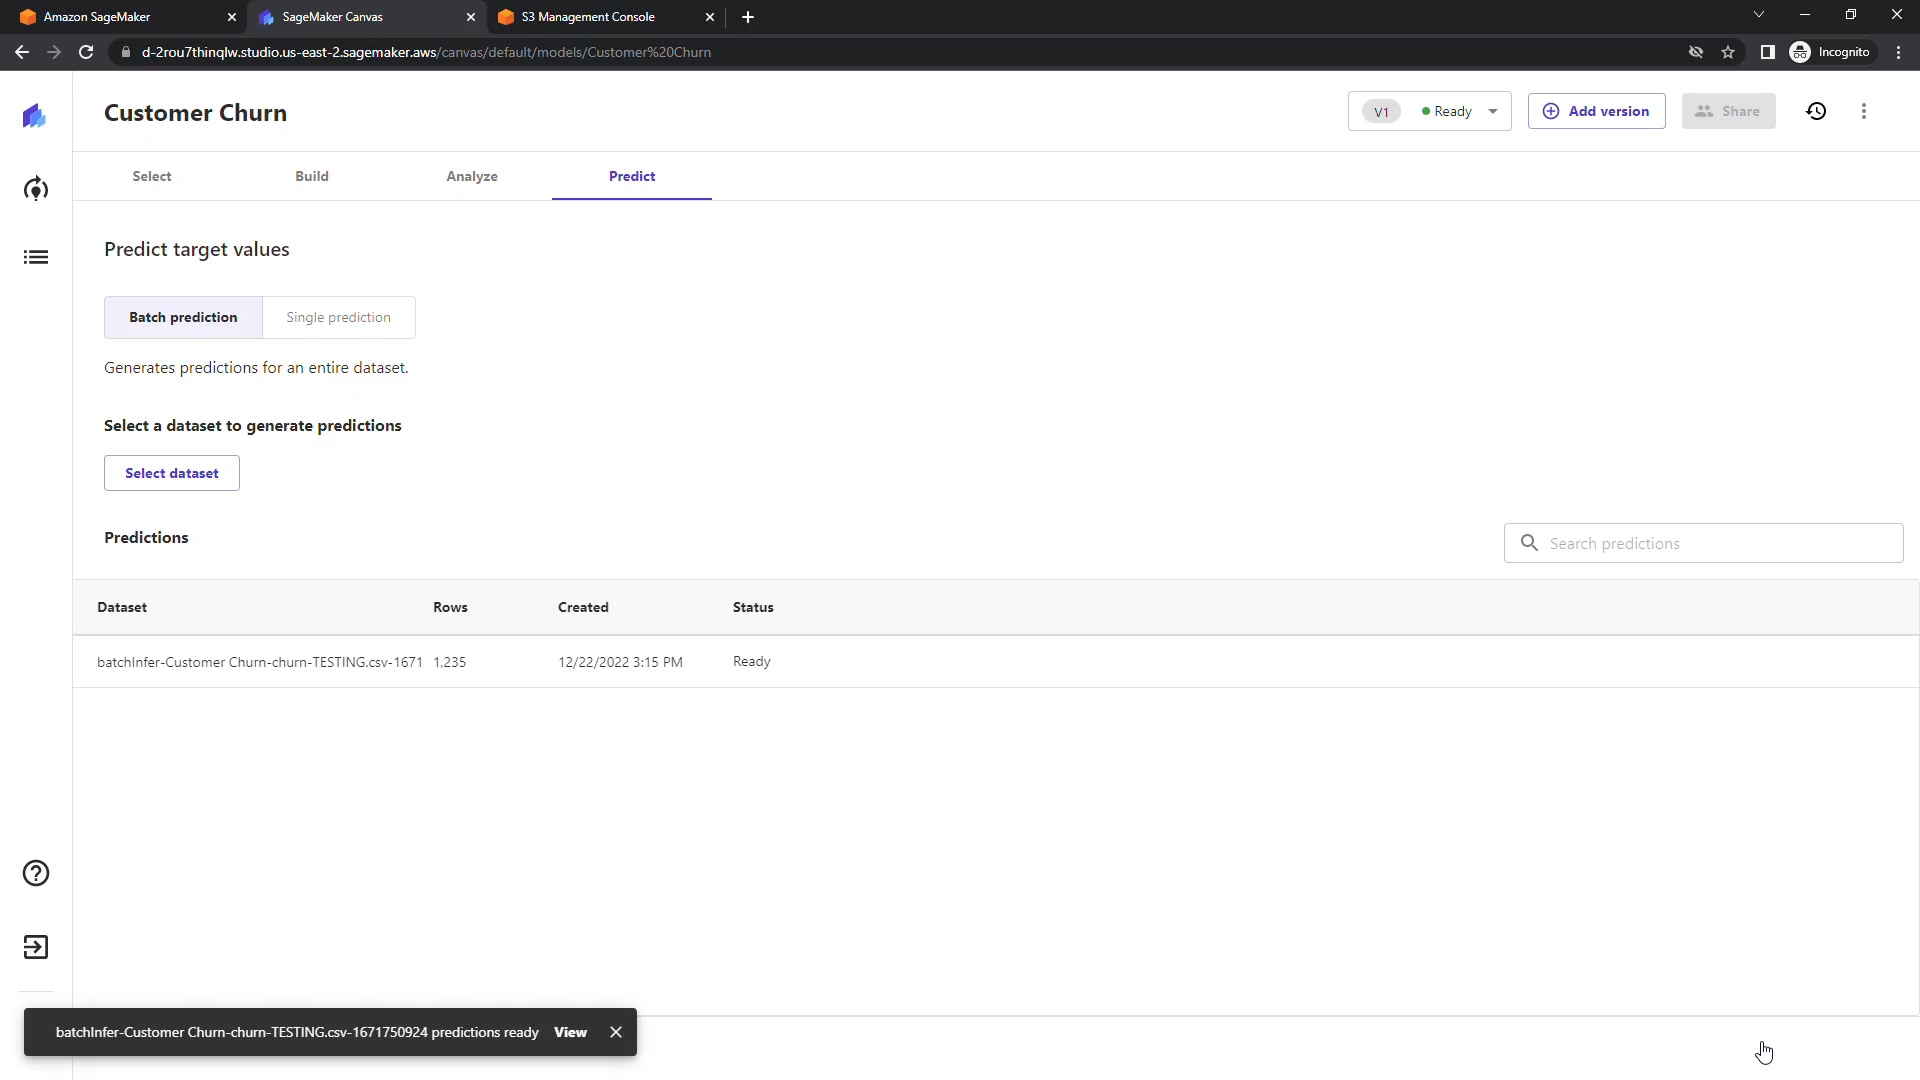The image size is (1920, 1080).
Task: Dismiss the predictions ready notification
Action: 616,1032
